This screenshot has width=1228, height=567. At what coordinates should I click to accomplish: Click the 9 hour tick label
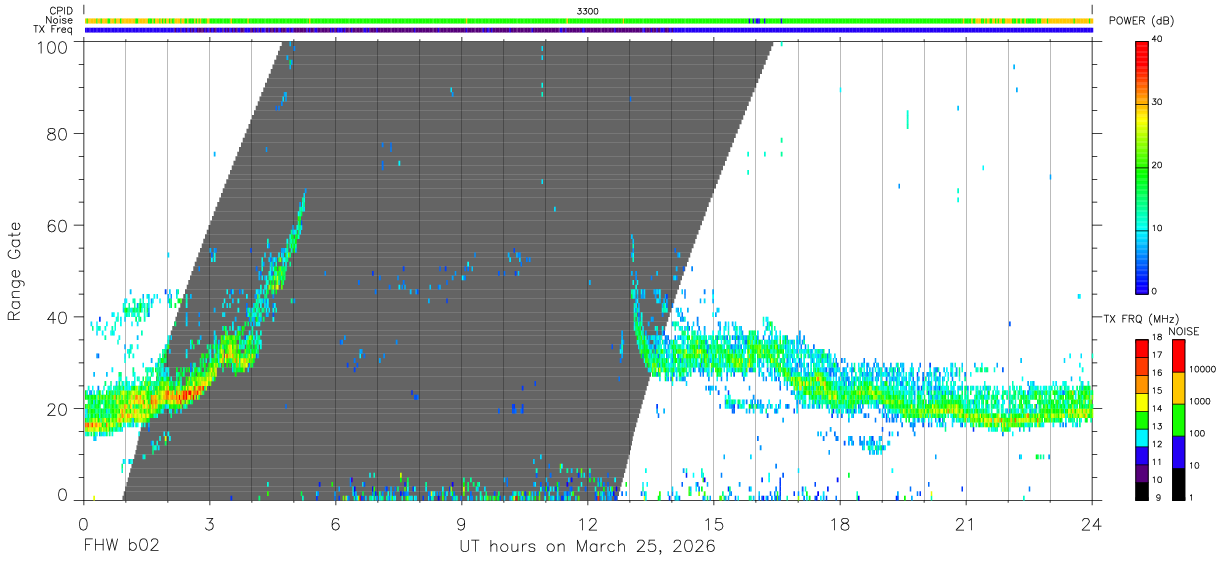tap(461, 524)
